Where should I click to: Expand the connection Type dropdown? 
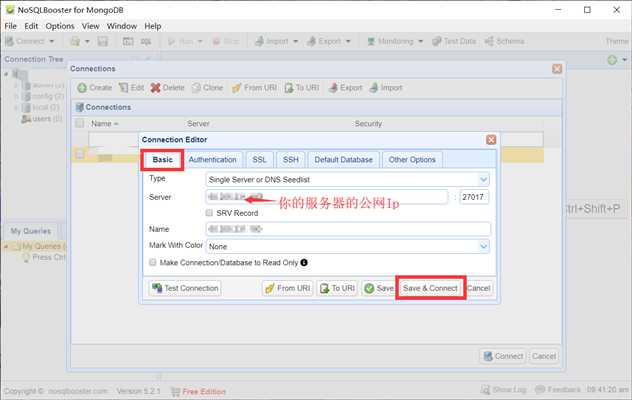(x=483, y=179)
